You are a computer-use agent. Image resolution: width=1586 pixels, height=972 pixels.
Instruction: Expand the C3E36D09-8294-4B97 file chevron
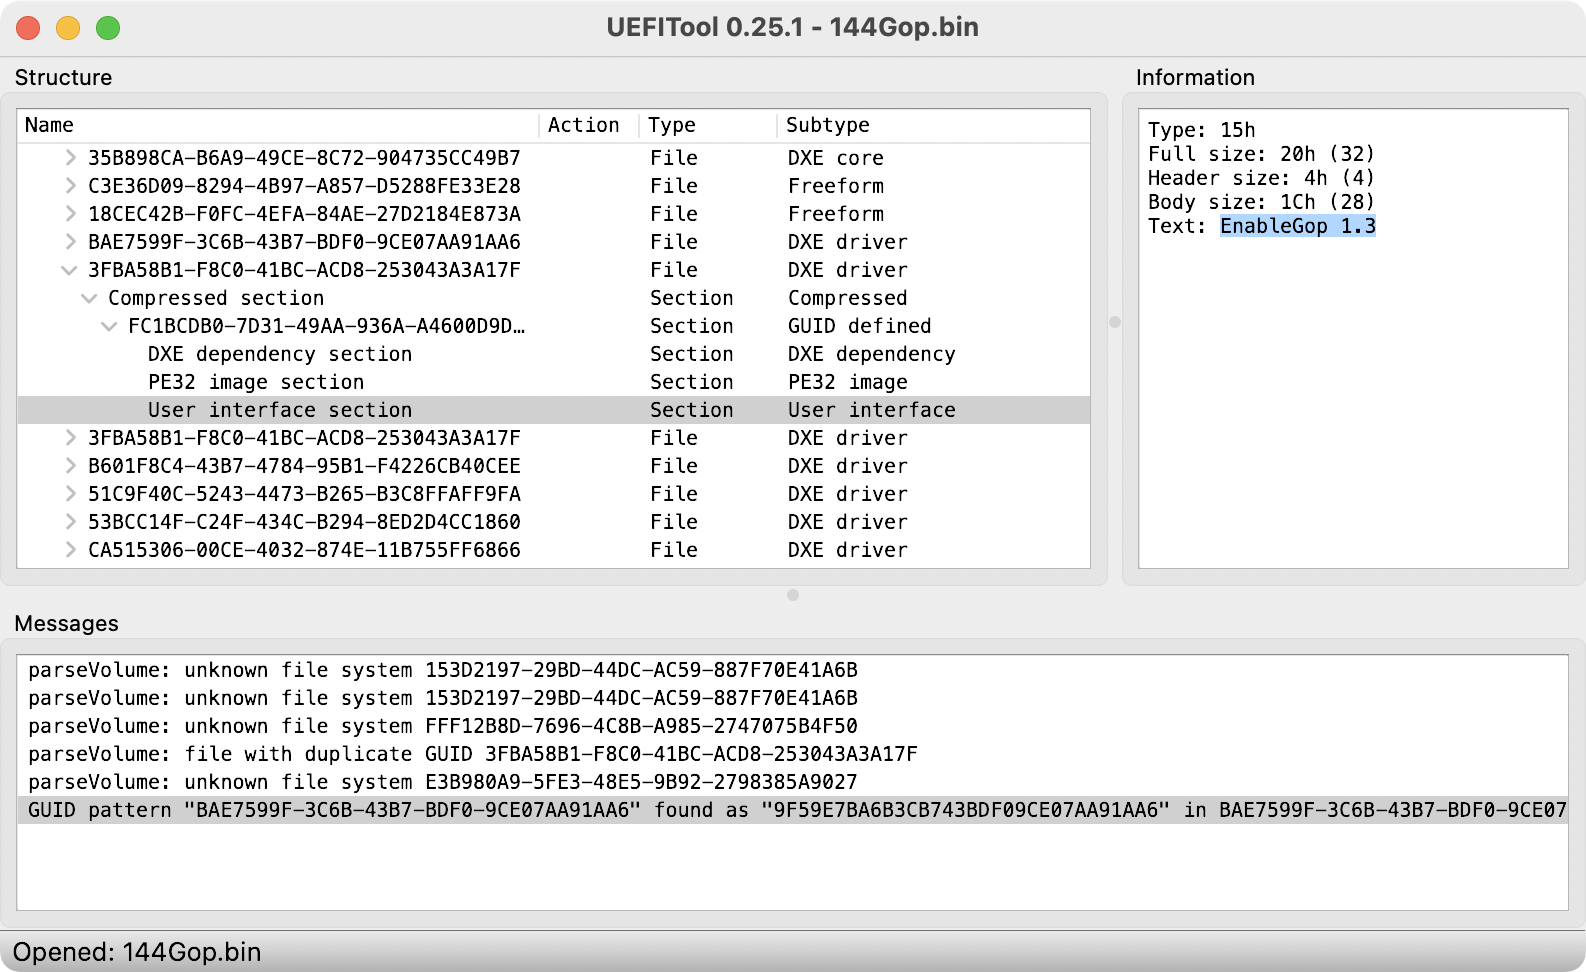click(70, 185)
